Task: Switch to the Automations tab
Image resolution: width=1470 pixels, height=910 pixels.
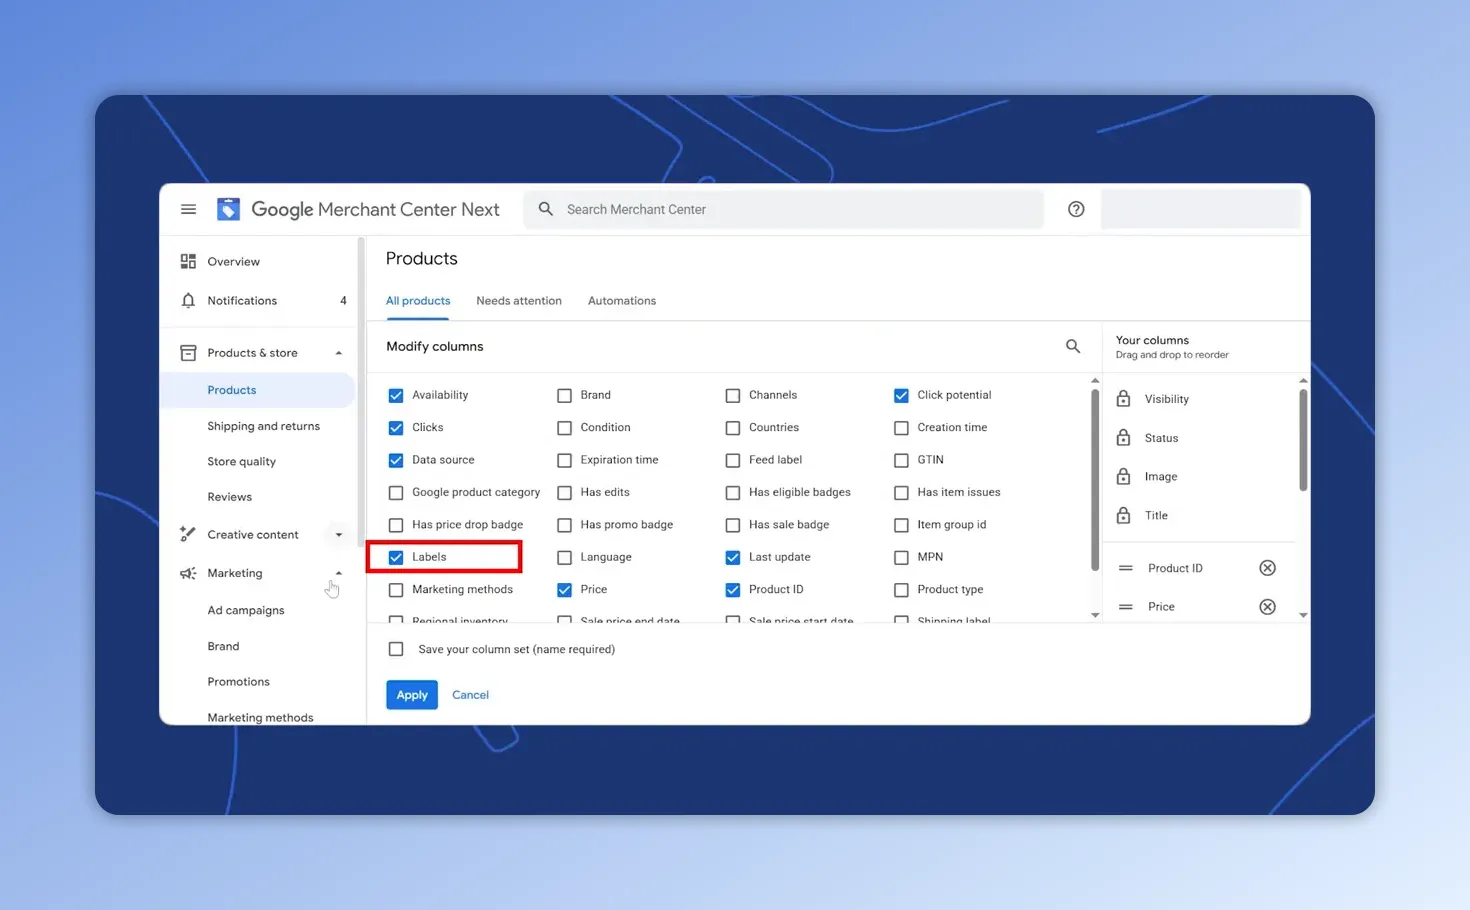Action: 622,301
